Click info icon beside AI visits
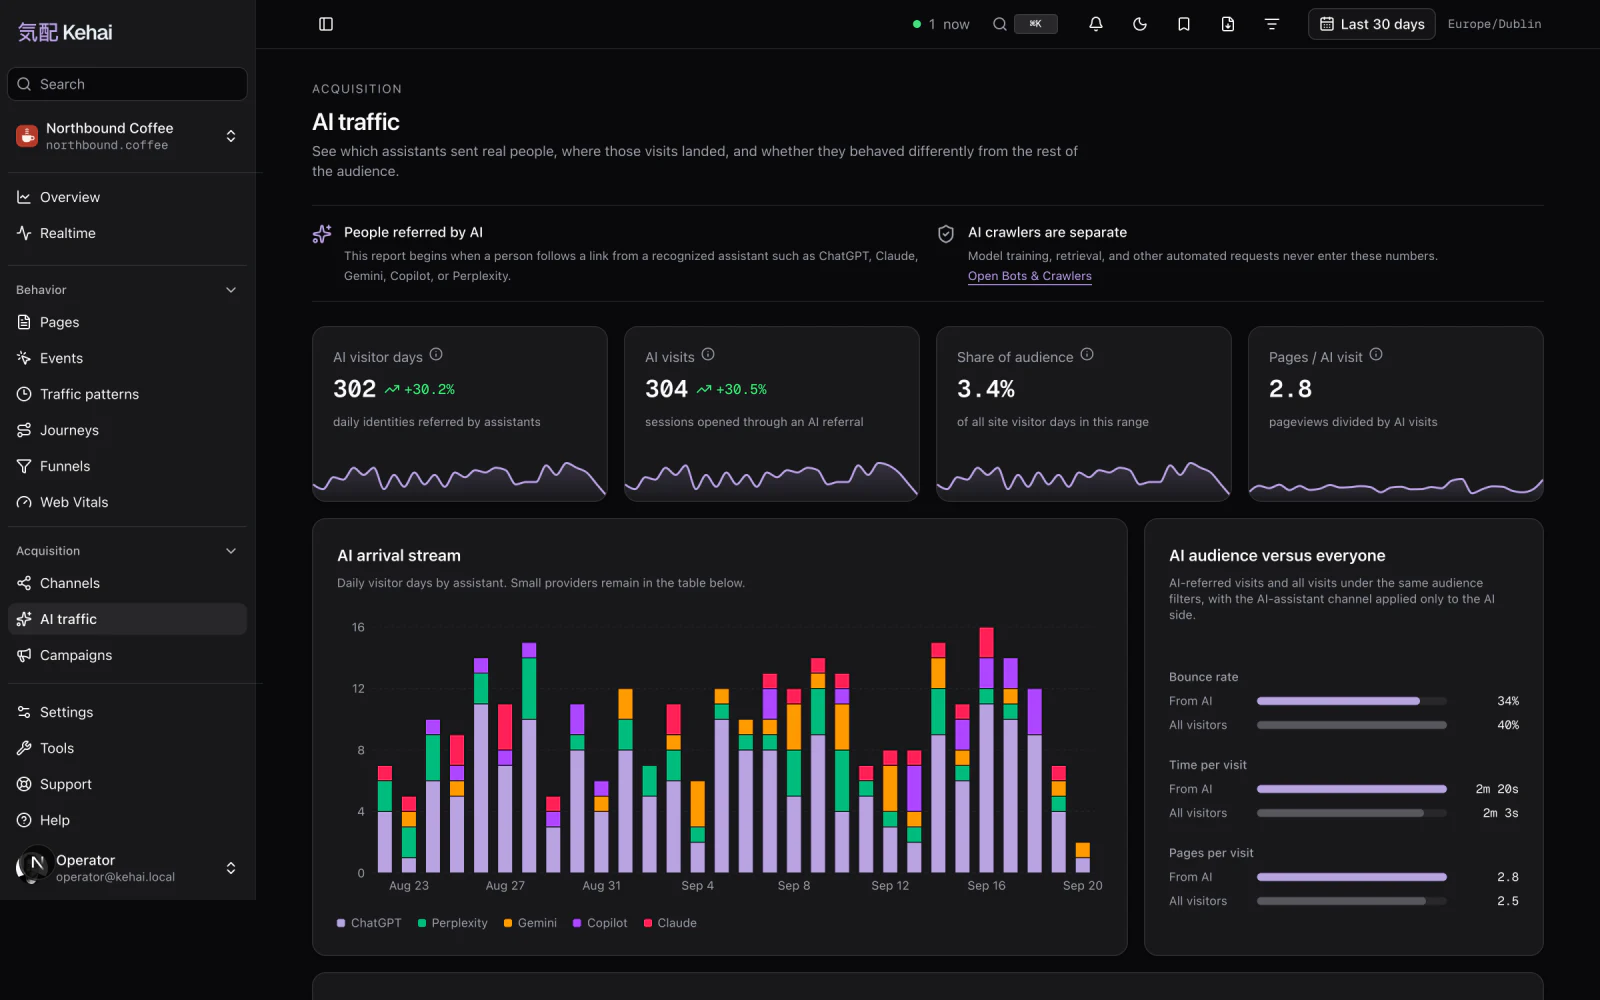1600x1000 pixels. (708, 355)
